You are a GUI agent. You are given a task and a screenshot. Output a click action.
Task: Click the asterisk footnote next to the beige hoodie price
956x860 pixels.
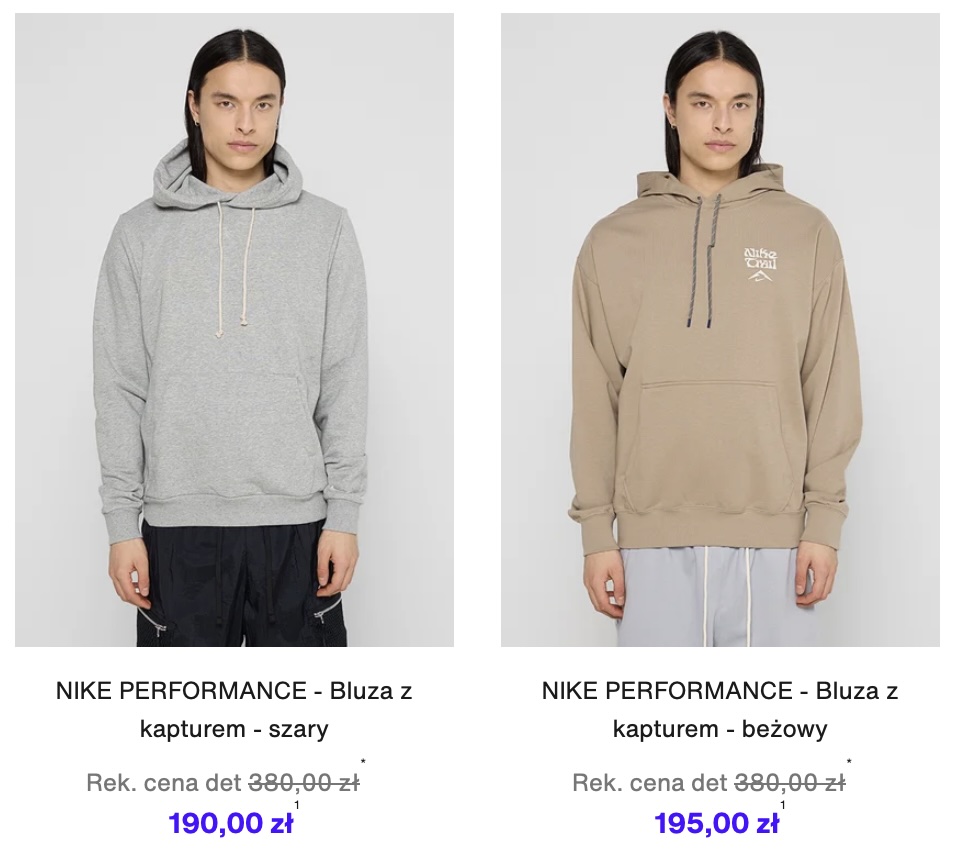tap(849, 761)
